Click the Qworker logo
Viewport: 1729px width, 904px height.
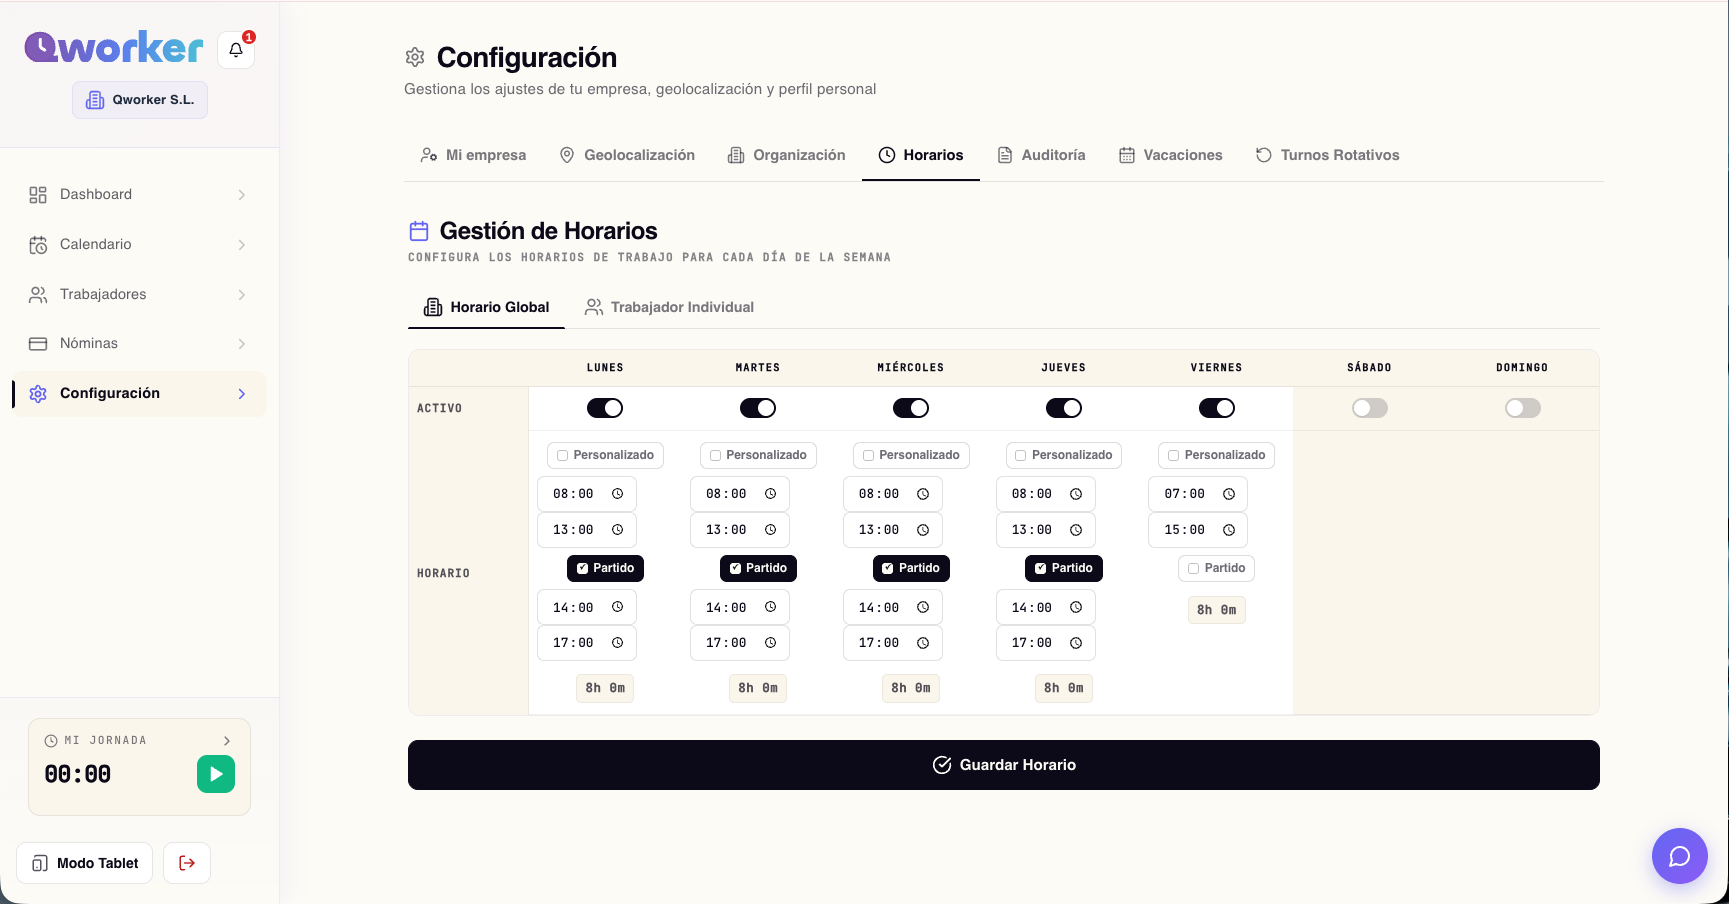(114, 47)
